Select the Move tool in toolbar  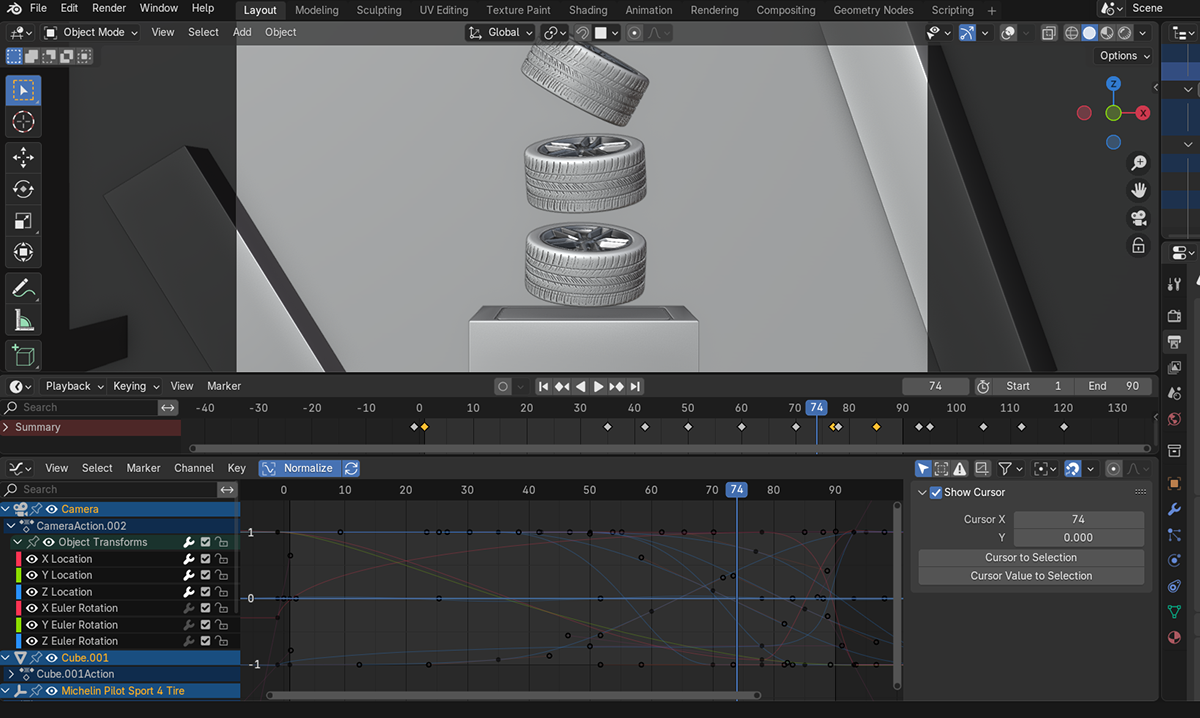point(23,156)
